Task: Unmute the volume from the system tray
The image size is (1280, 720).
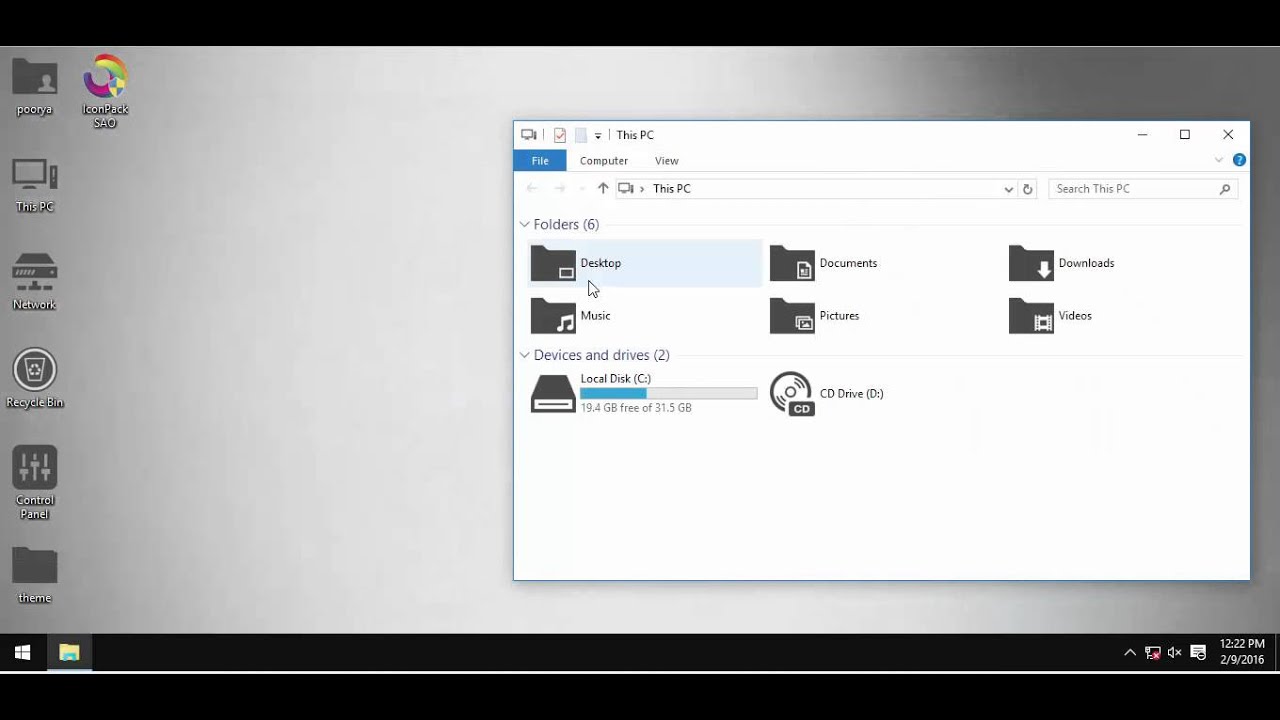Action: (1173, 652)
